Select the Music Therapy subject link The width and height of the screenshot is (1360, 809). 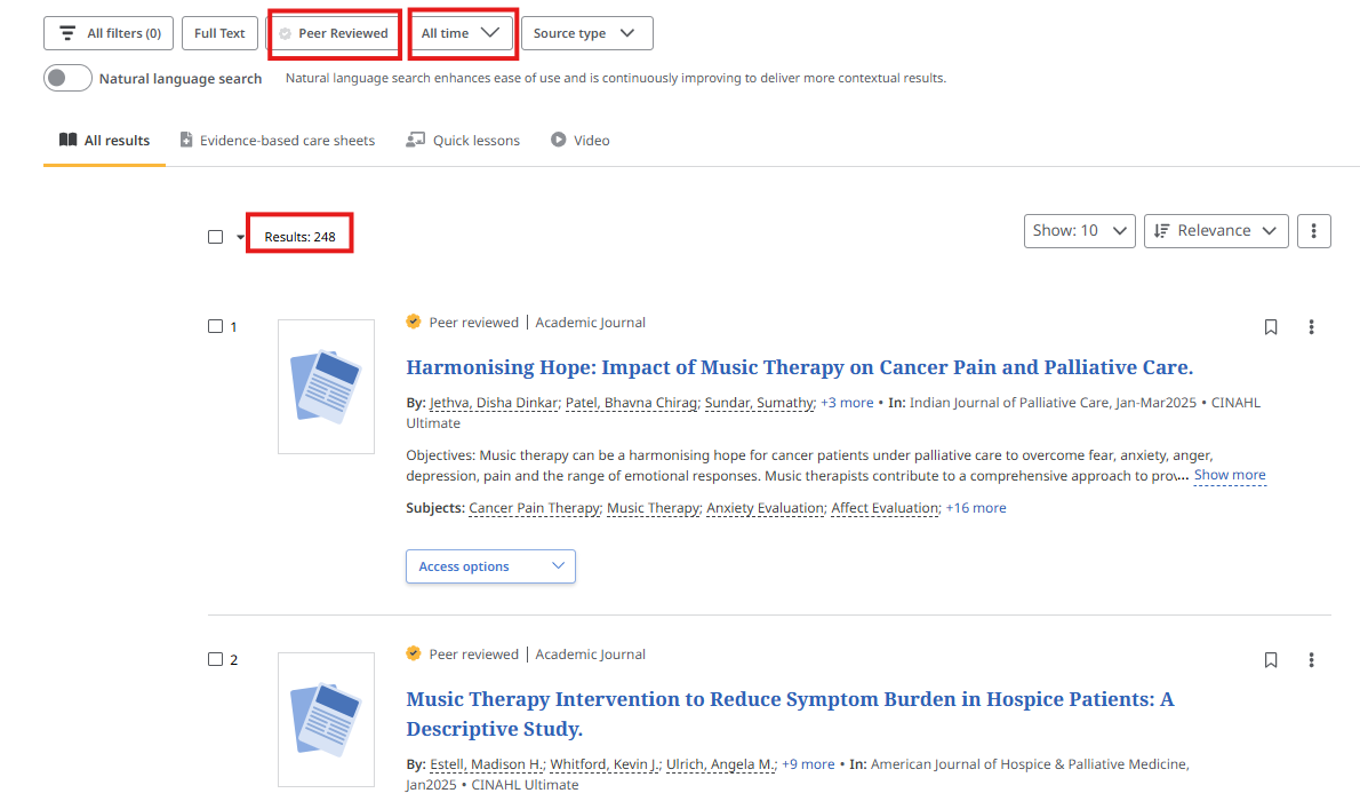point(653,508)
